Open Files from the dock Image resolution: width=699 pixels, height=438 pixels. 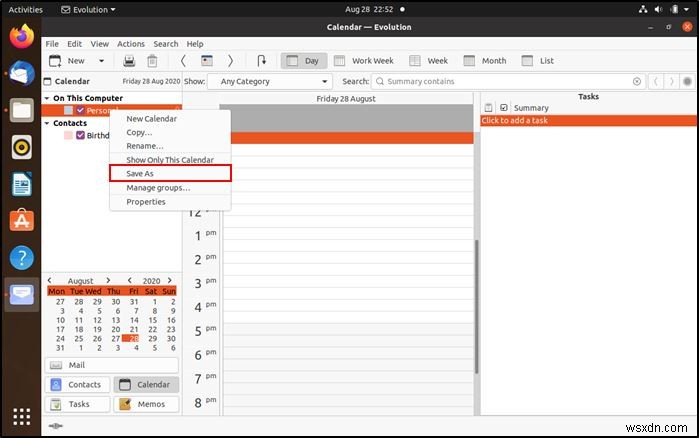click(x=21, y=110)
